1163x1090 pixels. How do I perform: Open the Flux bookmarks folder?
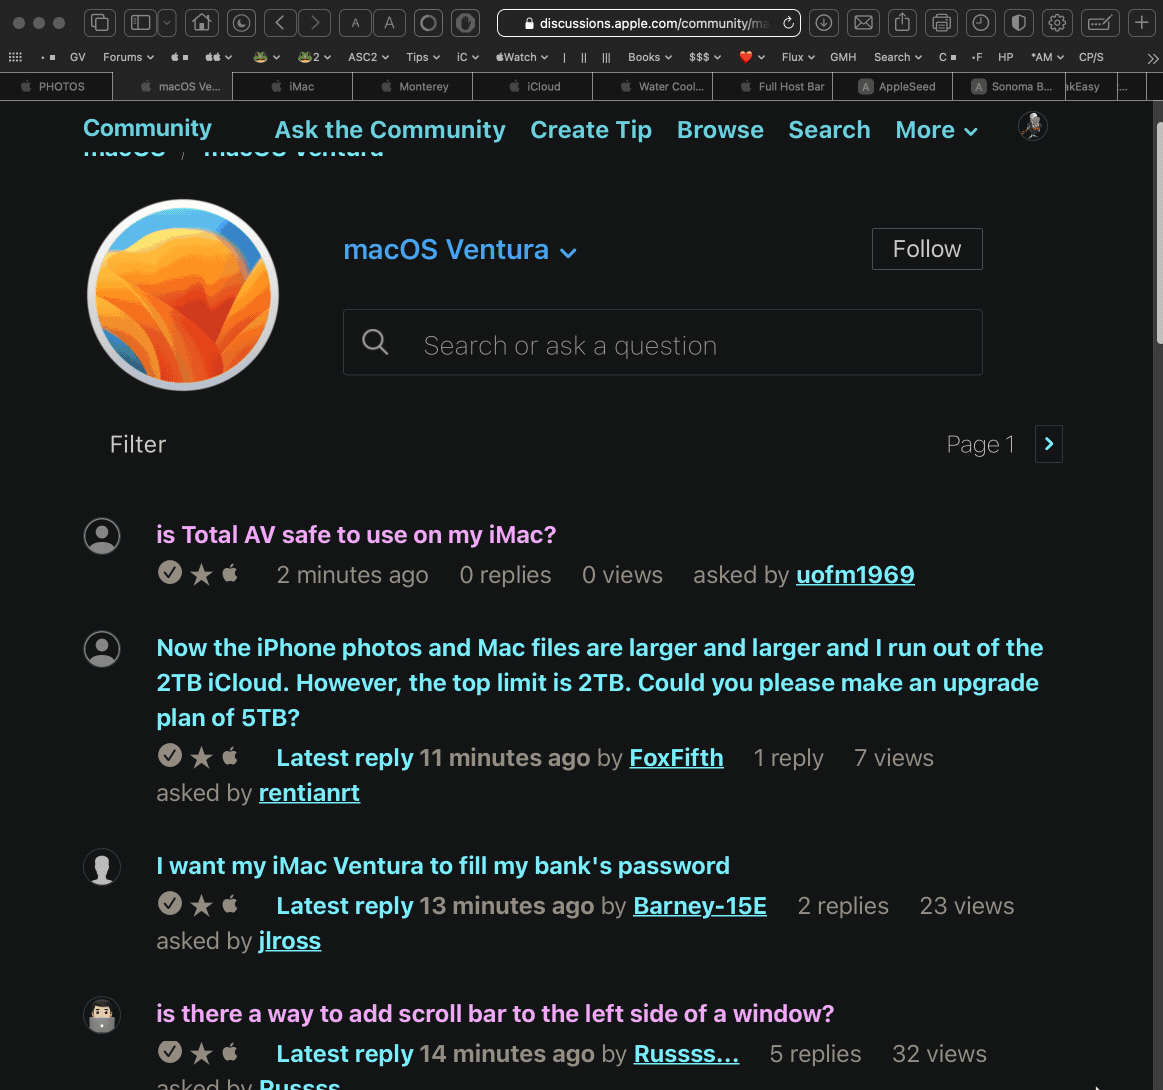(798, 57)
